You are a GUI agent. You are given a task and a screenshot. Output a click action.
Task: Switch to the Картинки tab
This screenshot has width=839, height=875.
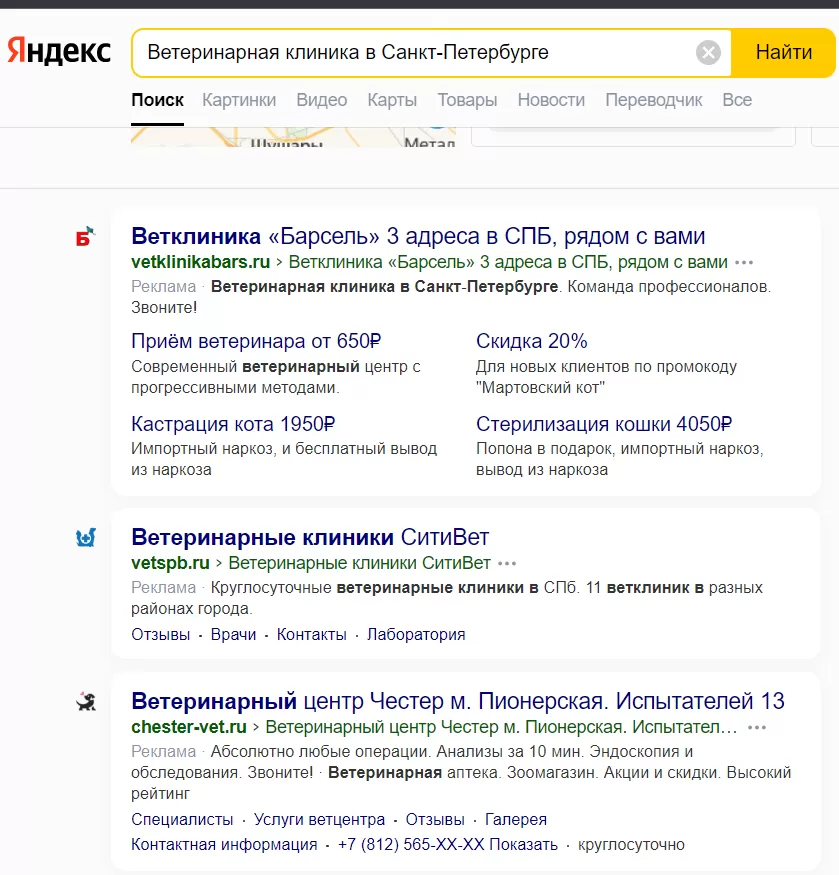[x=239, y=100]
